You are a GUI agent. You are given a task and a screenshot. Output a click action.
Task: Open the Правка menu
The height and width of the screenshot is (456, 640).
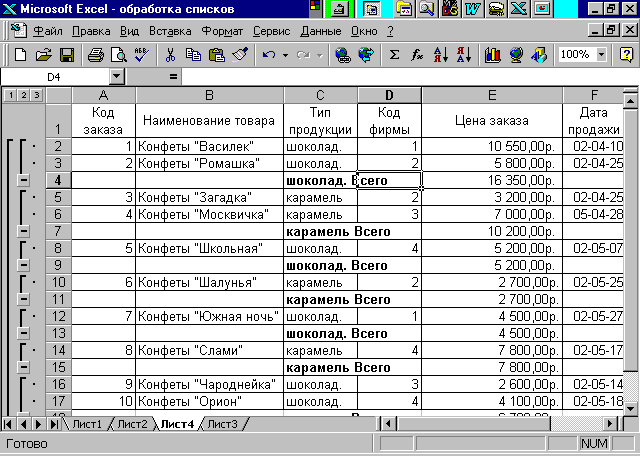point(91,31)
